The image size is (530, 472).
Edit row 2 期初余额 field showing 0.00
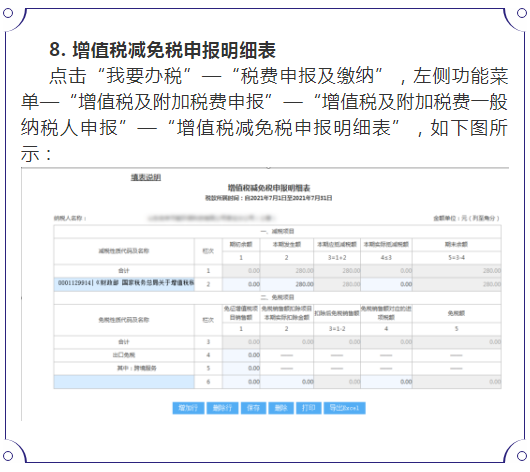coord(241,284)
